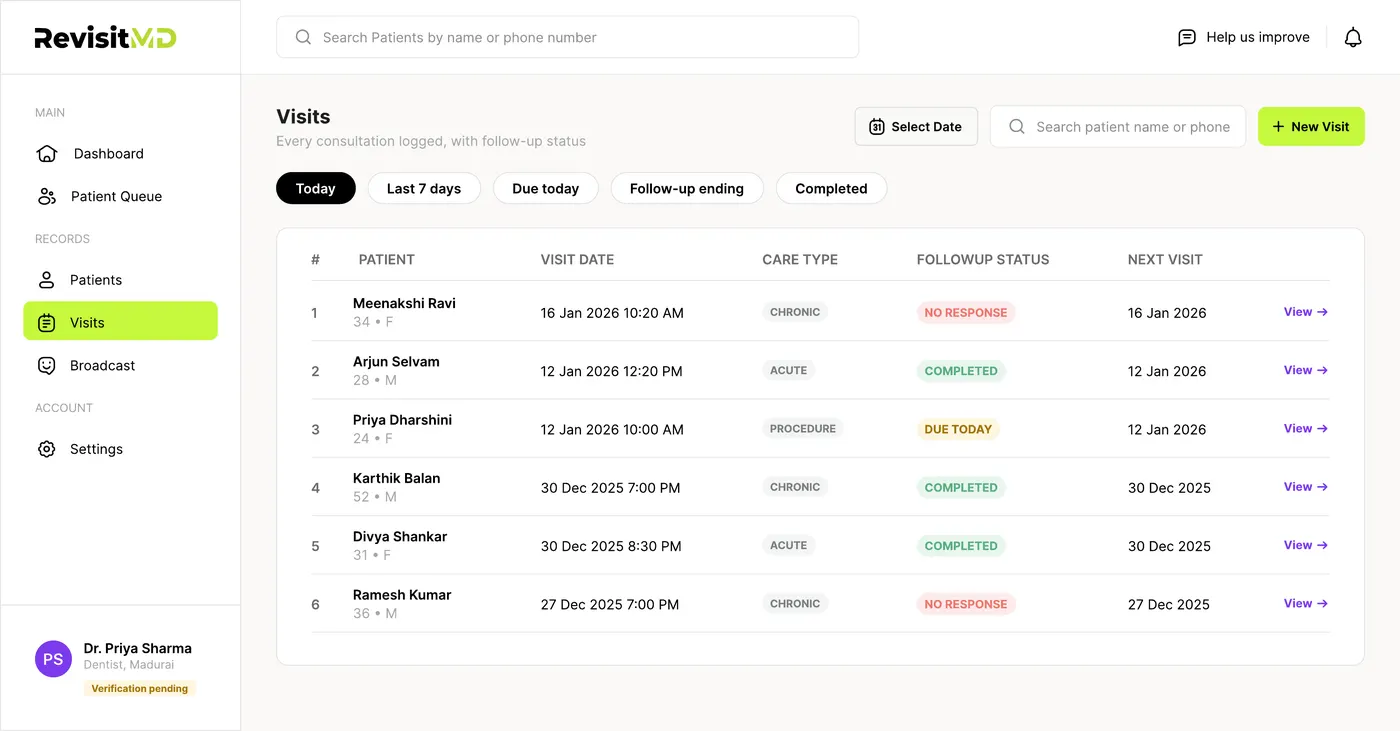Image resolution: width=1400 pixels, height=731 pixels.
Task: Click COMPLETED status for Arjun Selvam
Action: [961, 371]
